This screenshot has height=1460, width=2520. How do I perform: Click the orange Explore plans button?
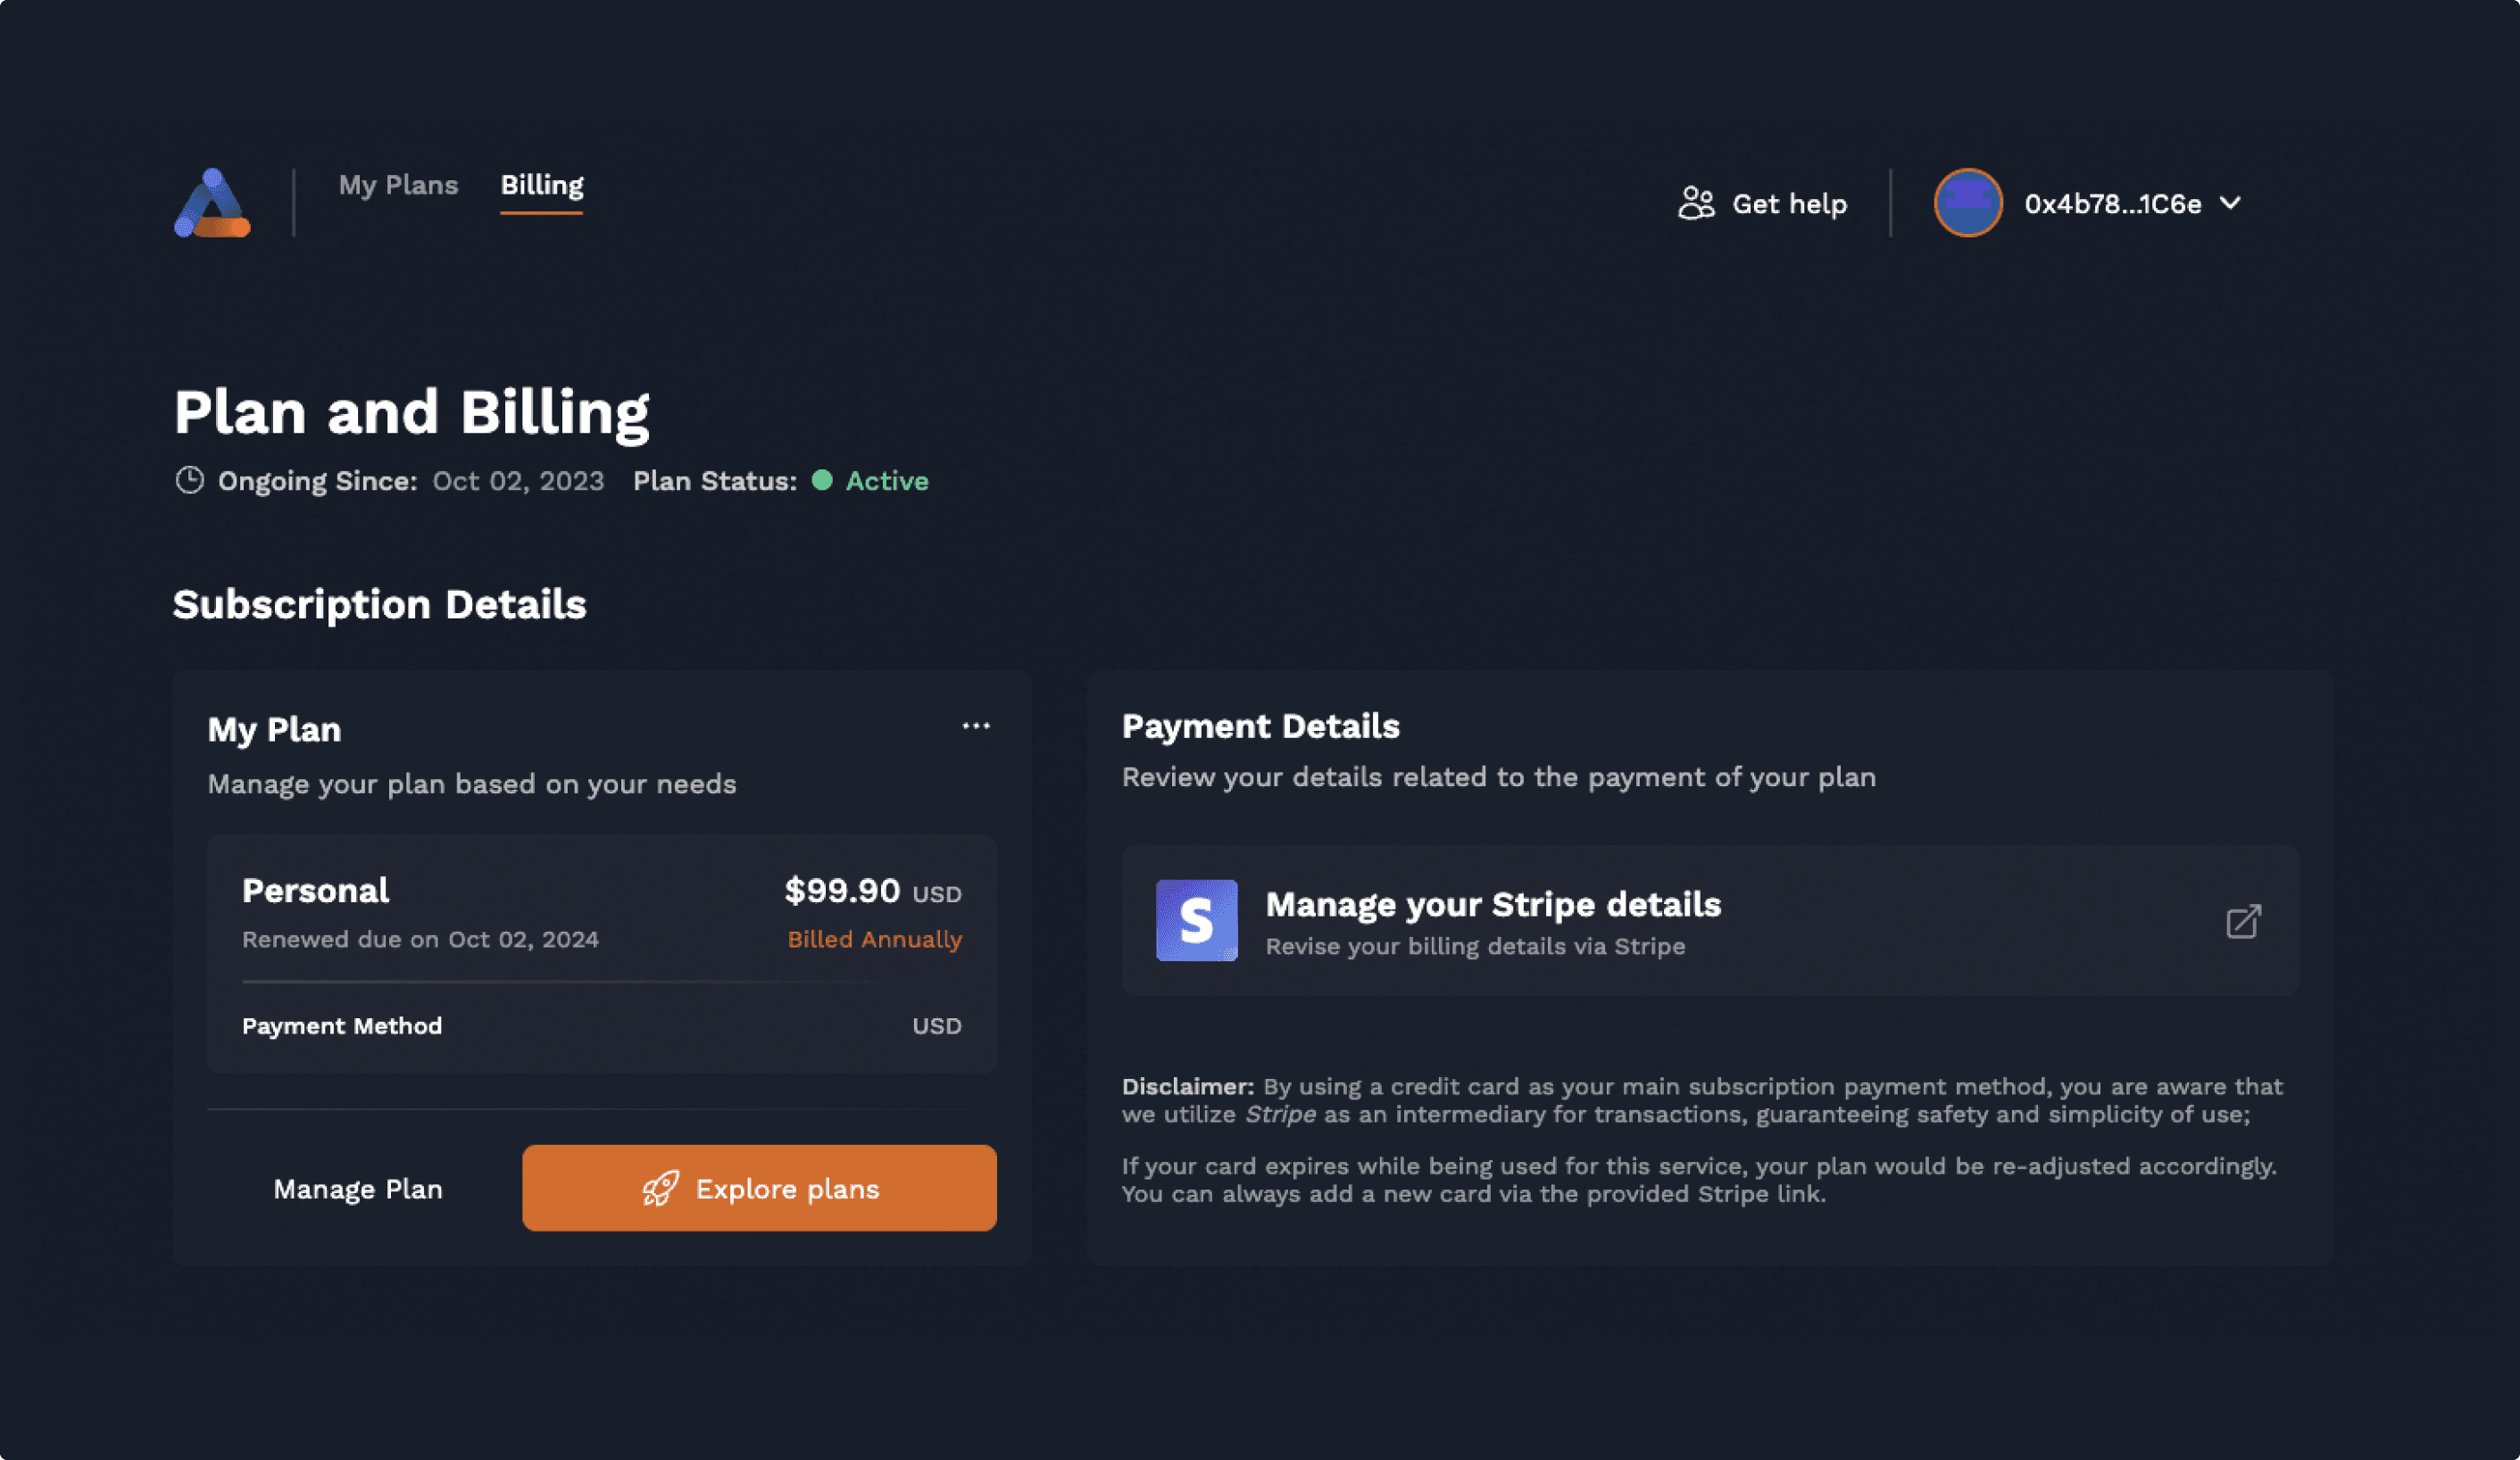click(759, 1188)
